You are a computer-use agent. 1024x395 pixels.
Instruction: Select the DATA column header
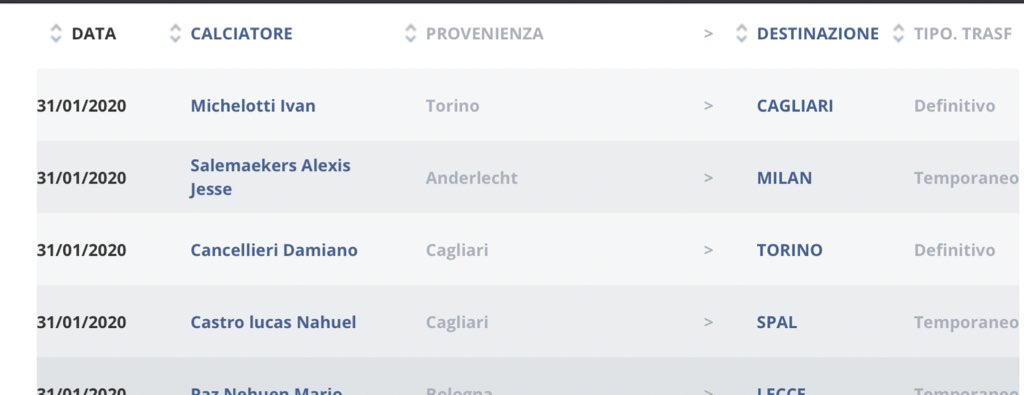pos(94,34)
